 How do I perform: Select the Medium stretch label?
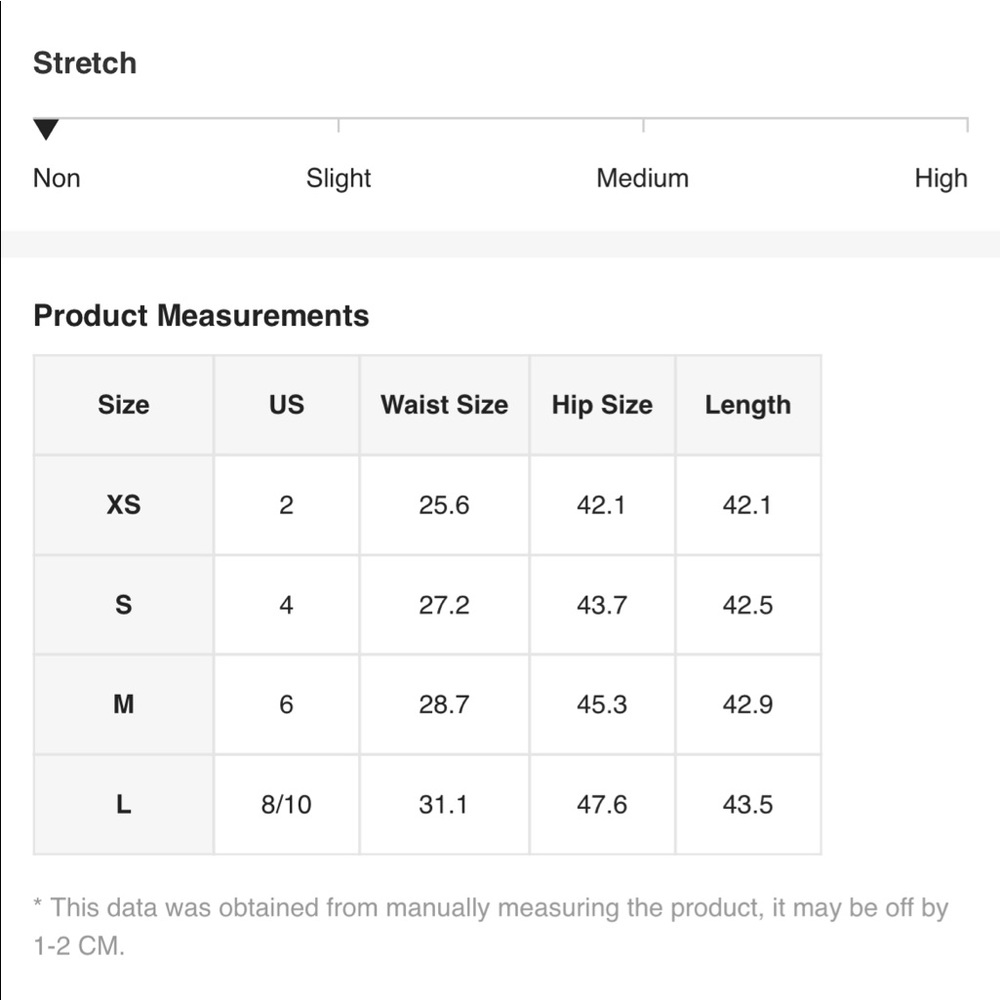click(x=642, y=178)
